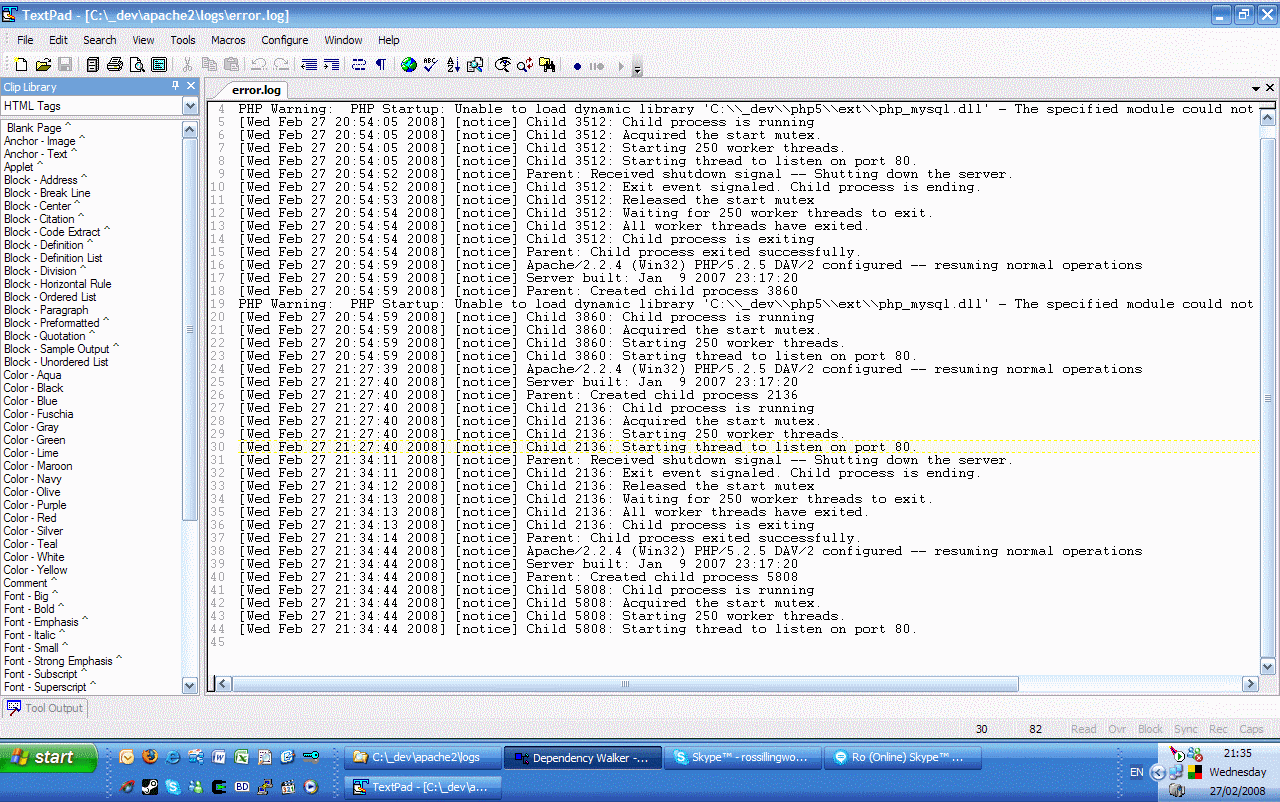Click the Compare Files toolbar icon
The image size is (1280, 802).
click(475, 65)
